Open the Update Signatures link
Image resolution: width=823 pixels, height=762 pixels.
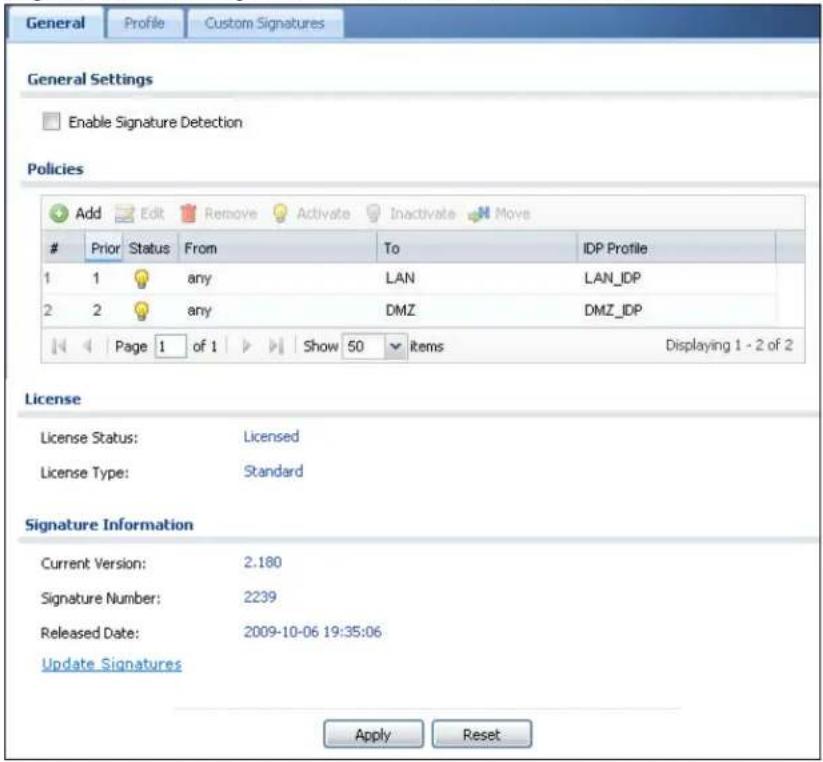coord(112,664)
